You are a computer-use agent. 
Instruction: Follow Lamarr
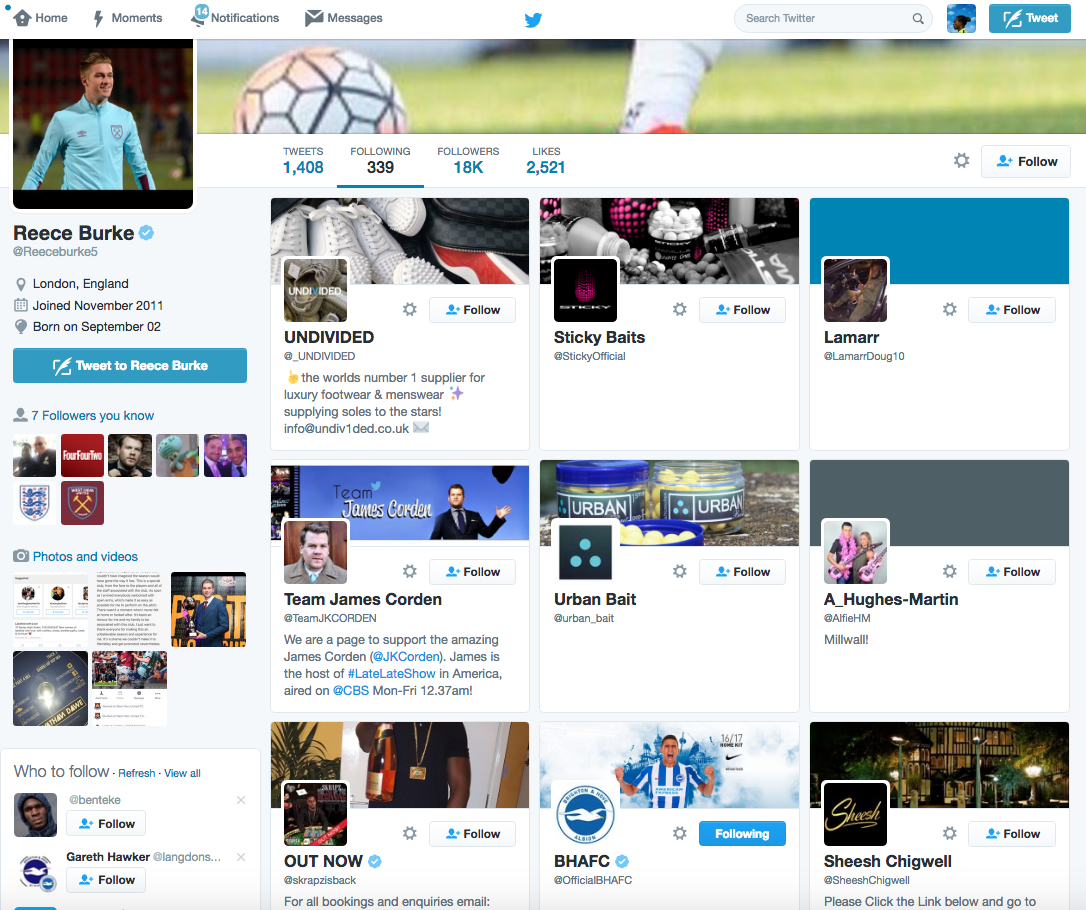[1012, 310]
